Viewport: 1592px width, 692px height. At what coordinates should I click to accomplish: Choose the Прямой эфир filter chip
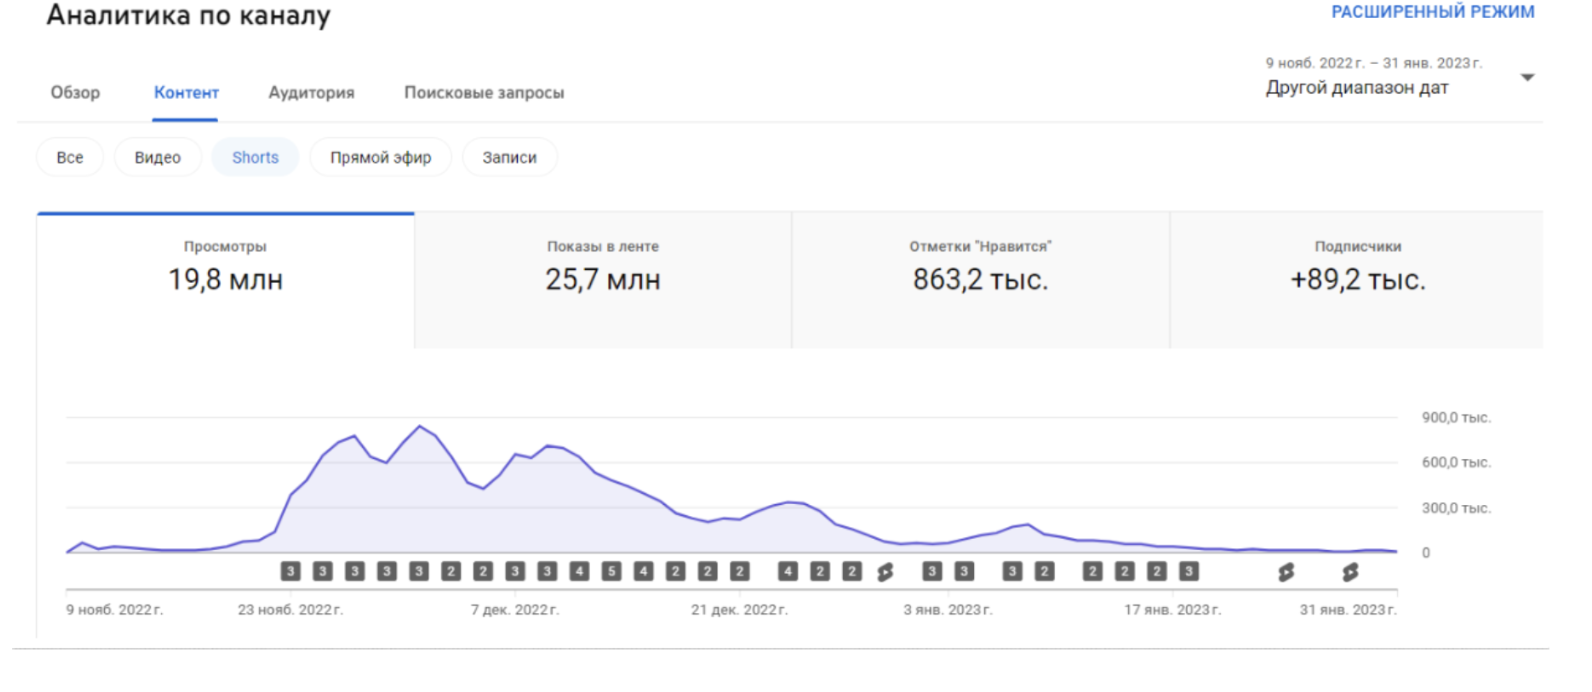tap(381, 157)
